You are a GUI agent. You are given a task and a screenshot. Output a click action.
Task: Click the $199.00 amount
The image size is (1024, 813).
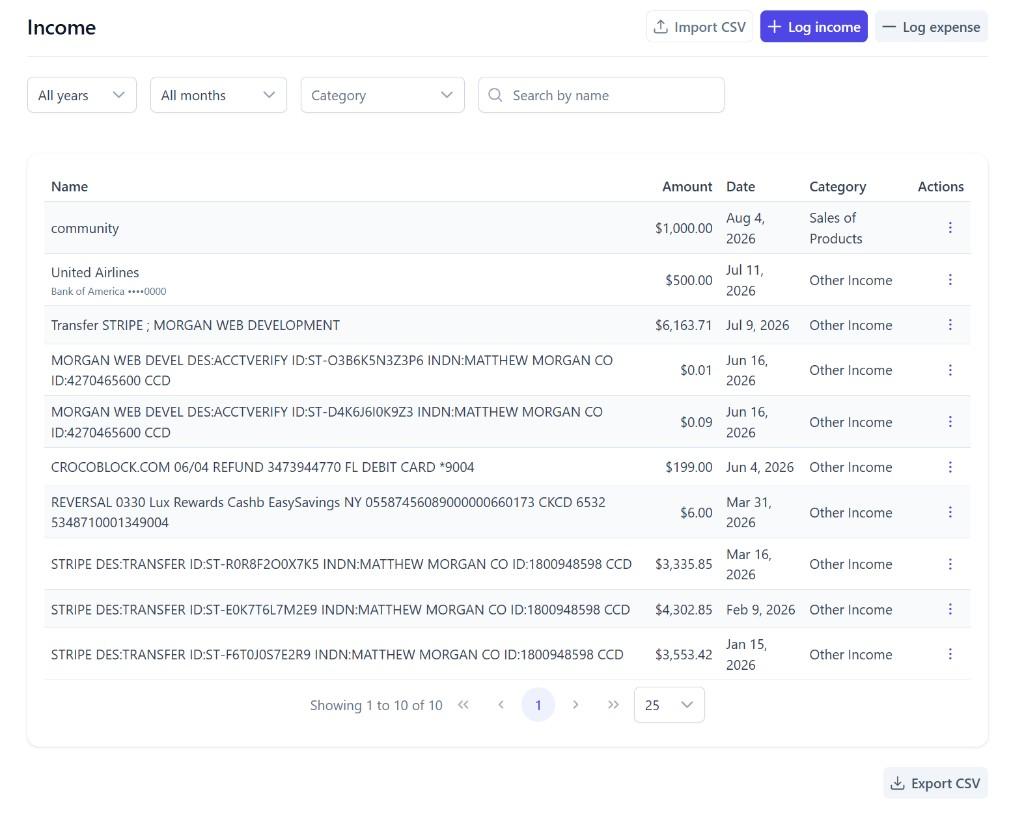point(689,467)
